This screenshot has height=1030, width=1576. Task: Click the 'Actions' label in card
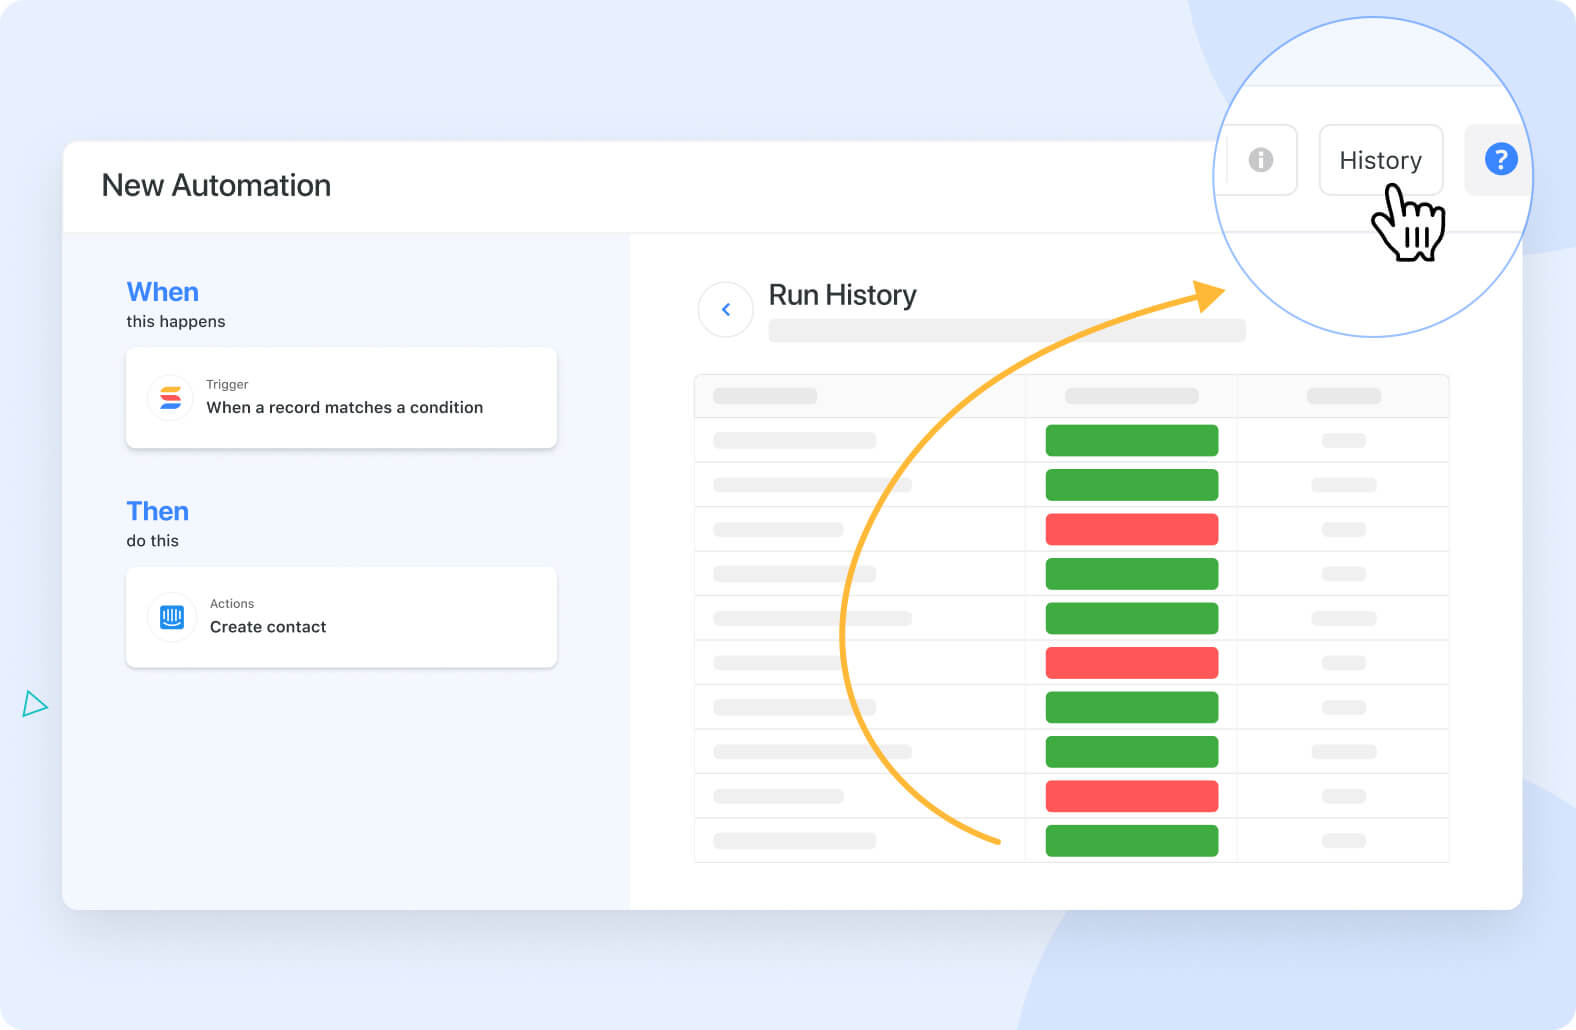[x=232, y=603]
